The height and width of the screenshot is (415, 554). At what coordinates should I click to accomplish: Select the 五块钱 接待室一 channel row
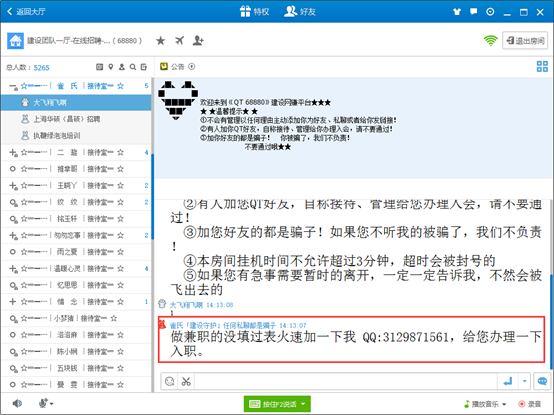[76, 368]
